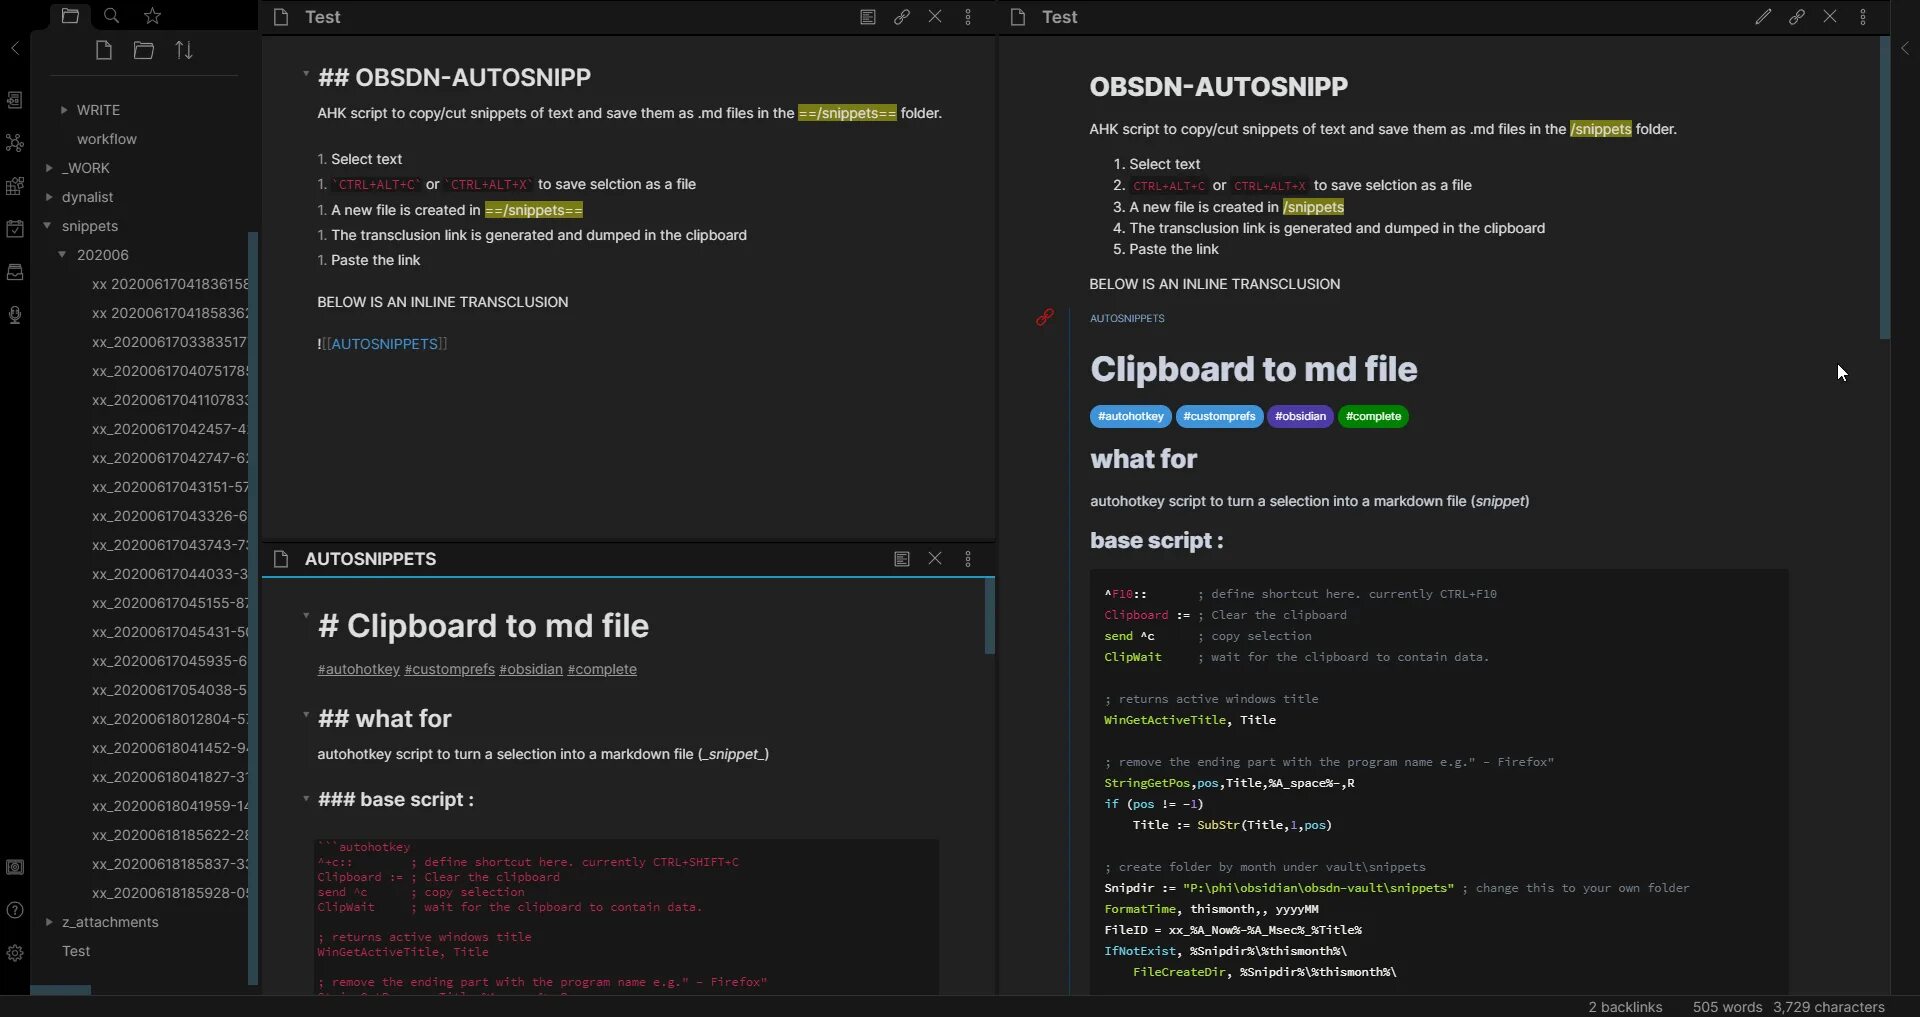1920x1017 pixels.
Task: Select the AUTOSNIPPETS pane title
Action: [x=370, y=559]
